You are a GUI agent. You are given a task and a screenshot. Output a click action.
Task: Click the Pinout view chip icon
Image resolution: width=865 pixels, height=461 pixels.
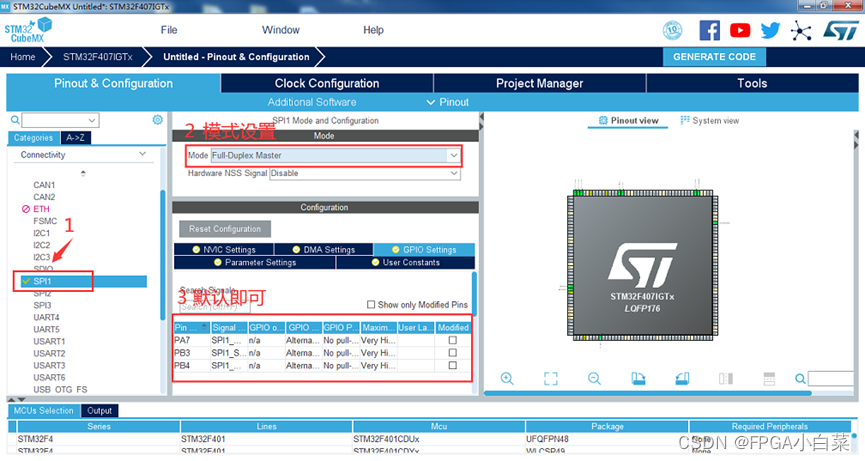603,120
